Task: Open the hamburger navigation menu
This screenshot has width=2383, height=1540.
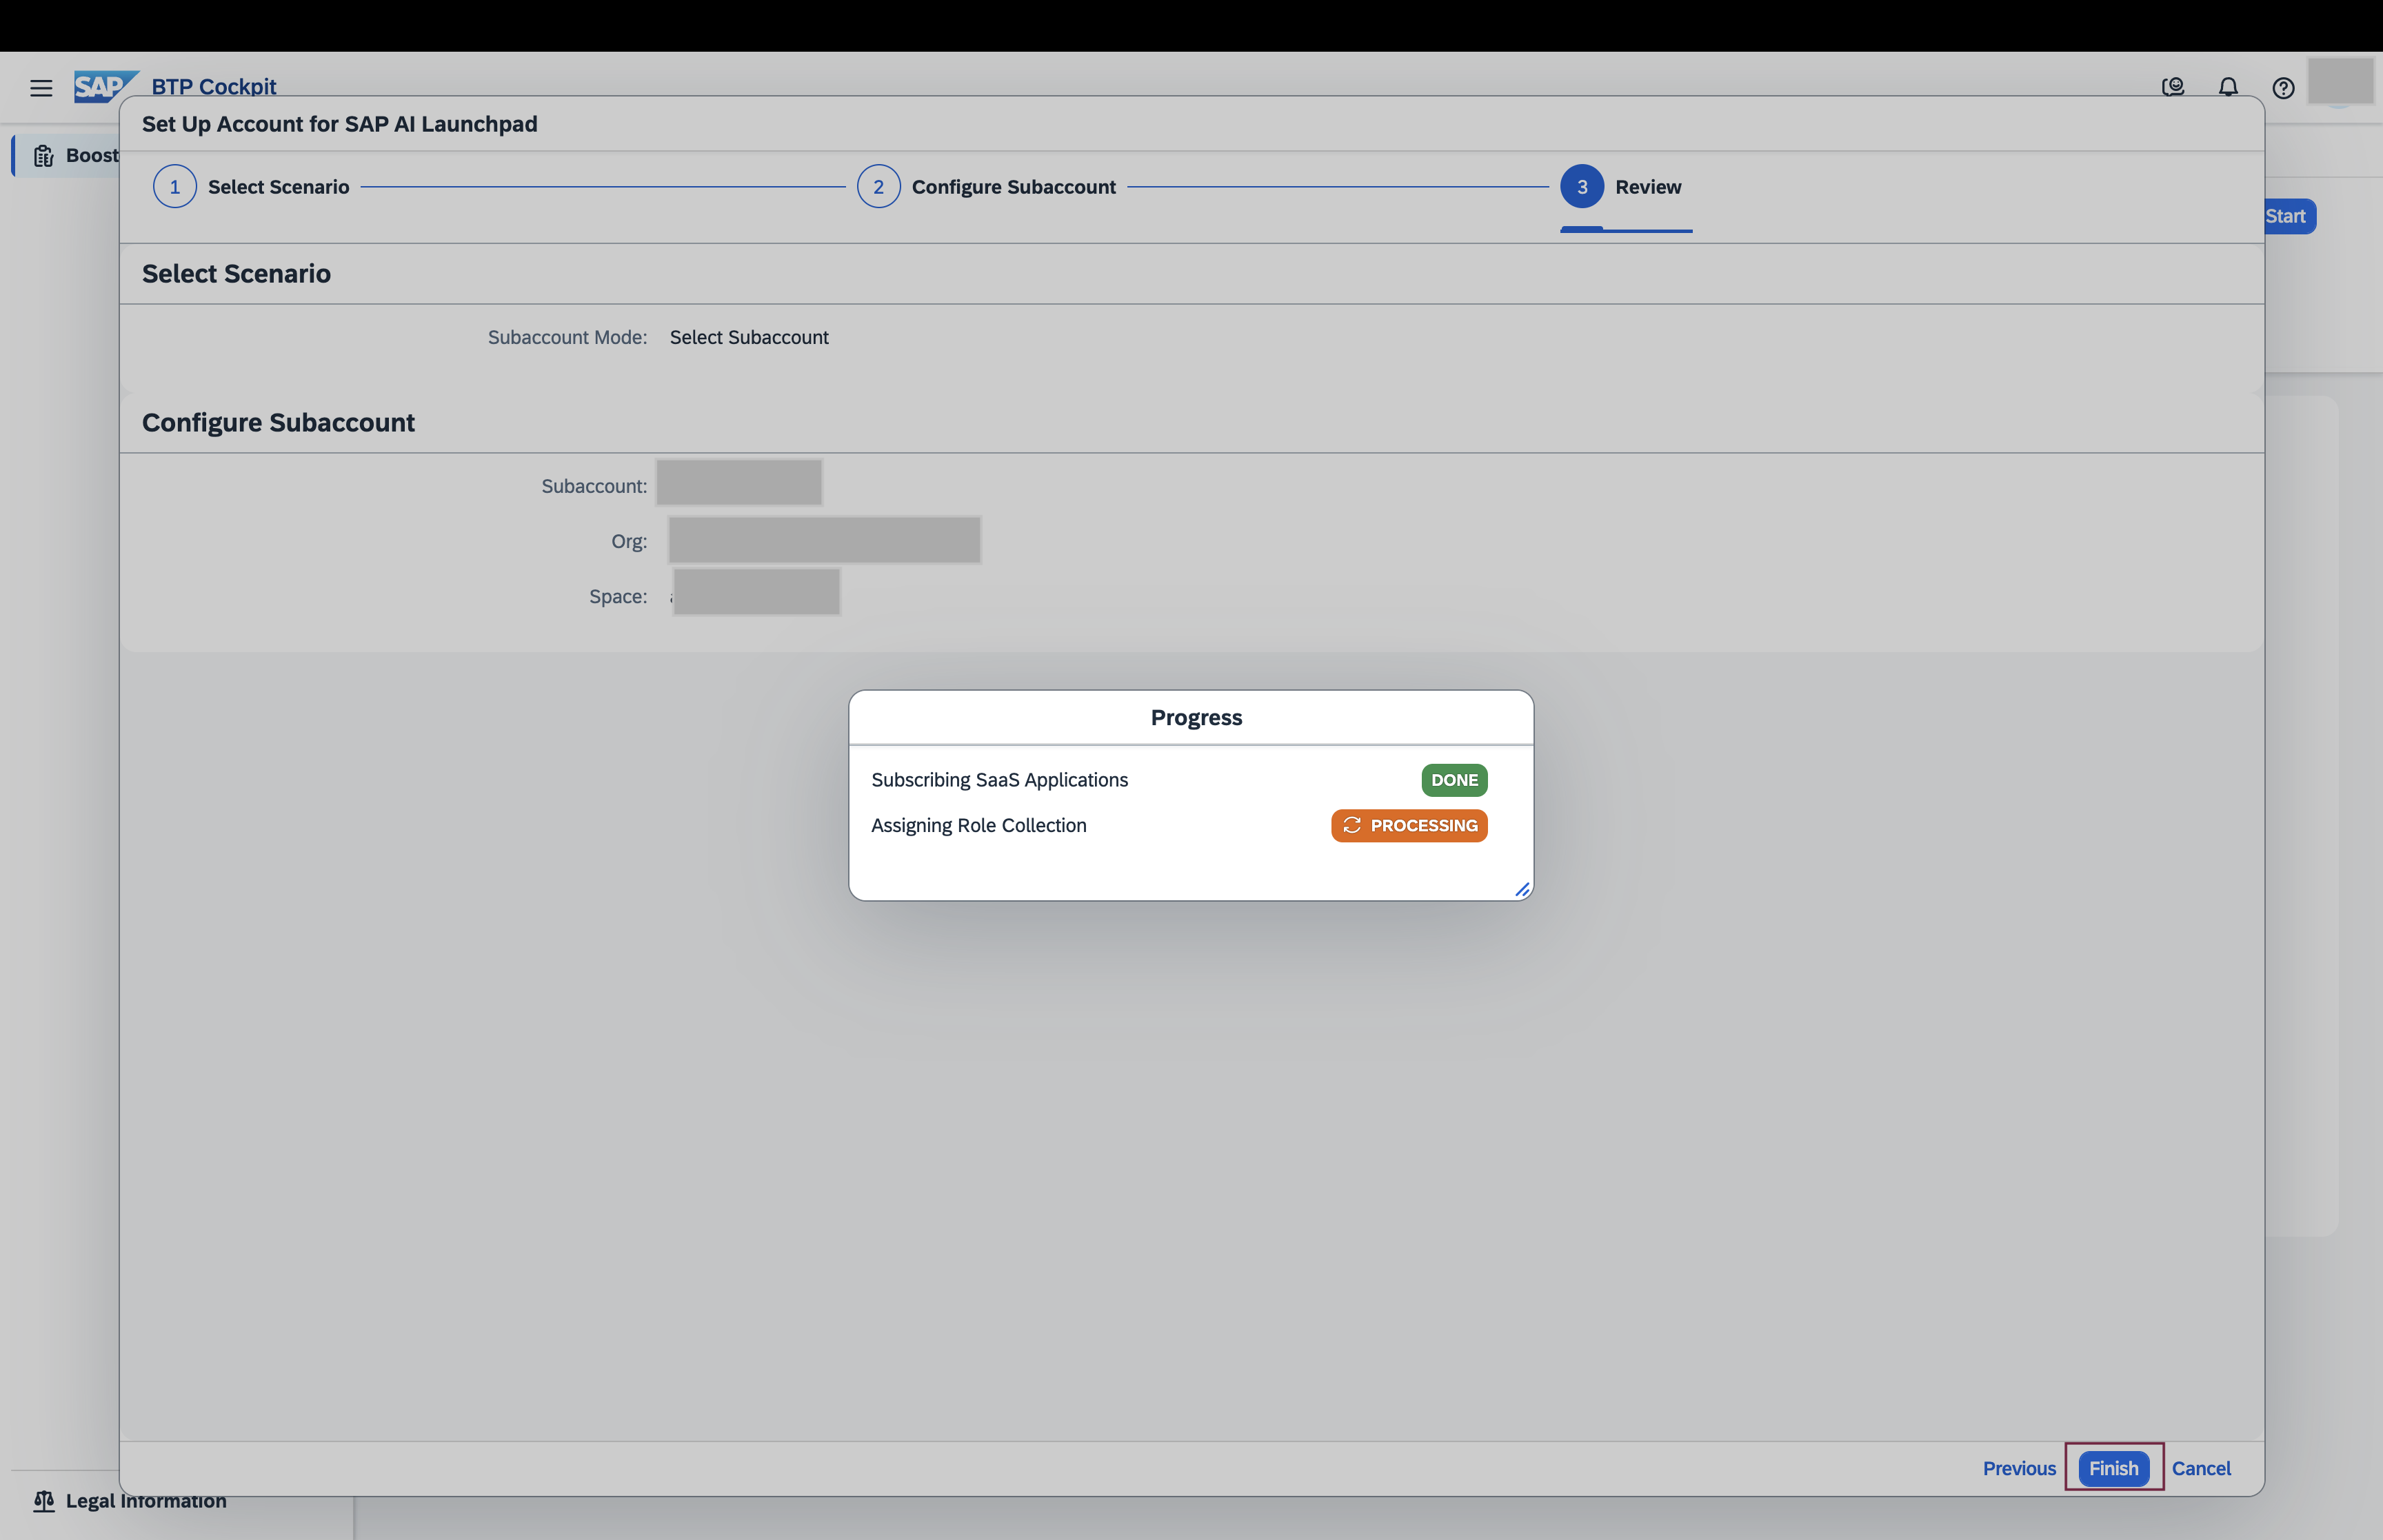Action: [41, 88]
